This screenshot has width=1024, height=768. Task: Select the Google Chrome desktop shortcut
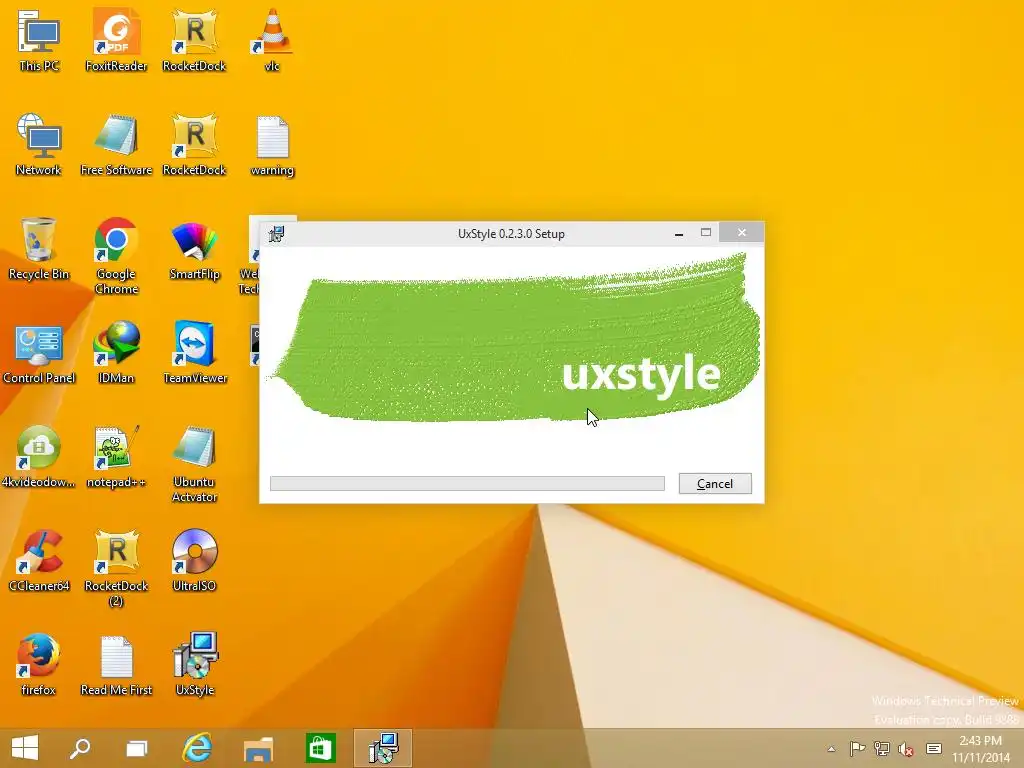pyautogui.click(x=116, y=256)
